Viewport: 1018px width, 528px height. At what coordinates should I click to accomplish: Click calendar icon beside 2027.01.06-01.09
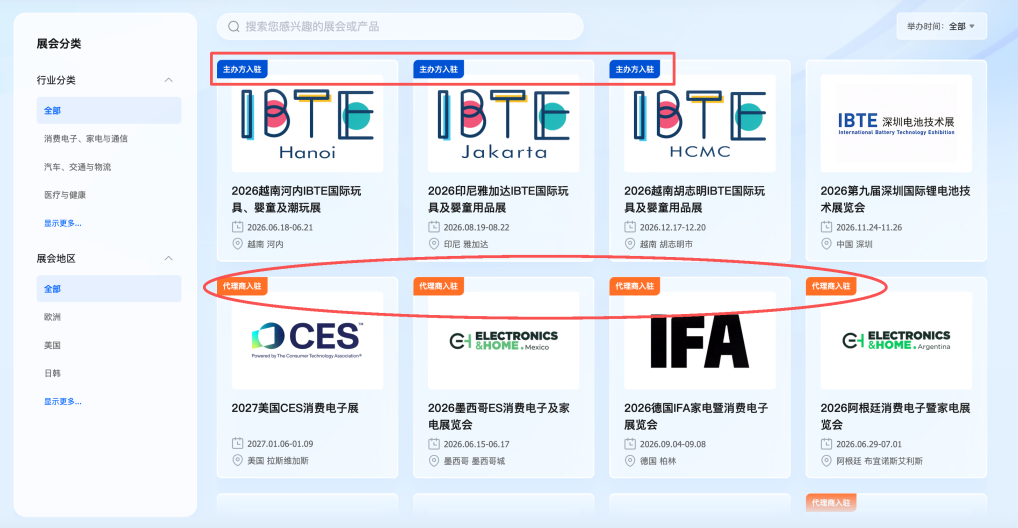coord(237,444)
